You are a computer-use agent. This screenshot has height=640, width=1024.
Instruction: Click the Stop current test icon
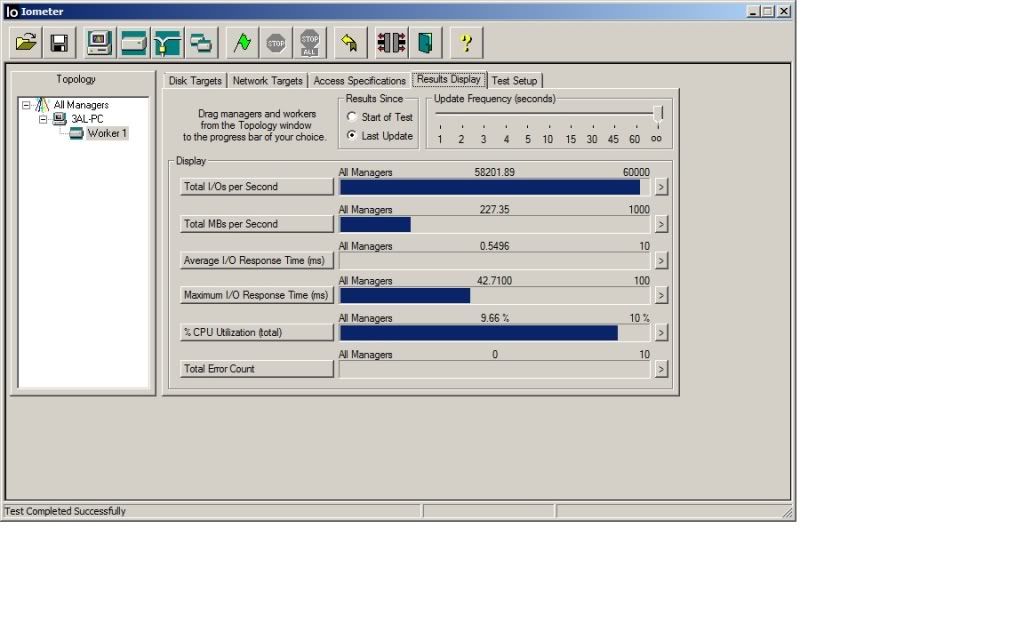tap(276, 43)
